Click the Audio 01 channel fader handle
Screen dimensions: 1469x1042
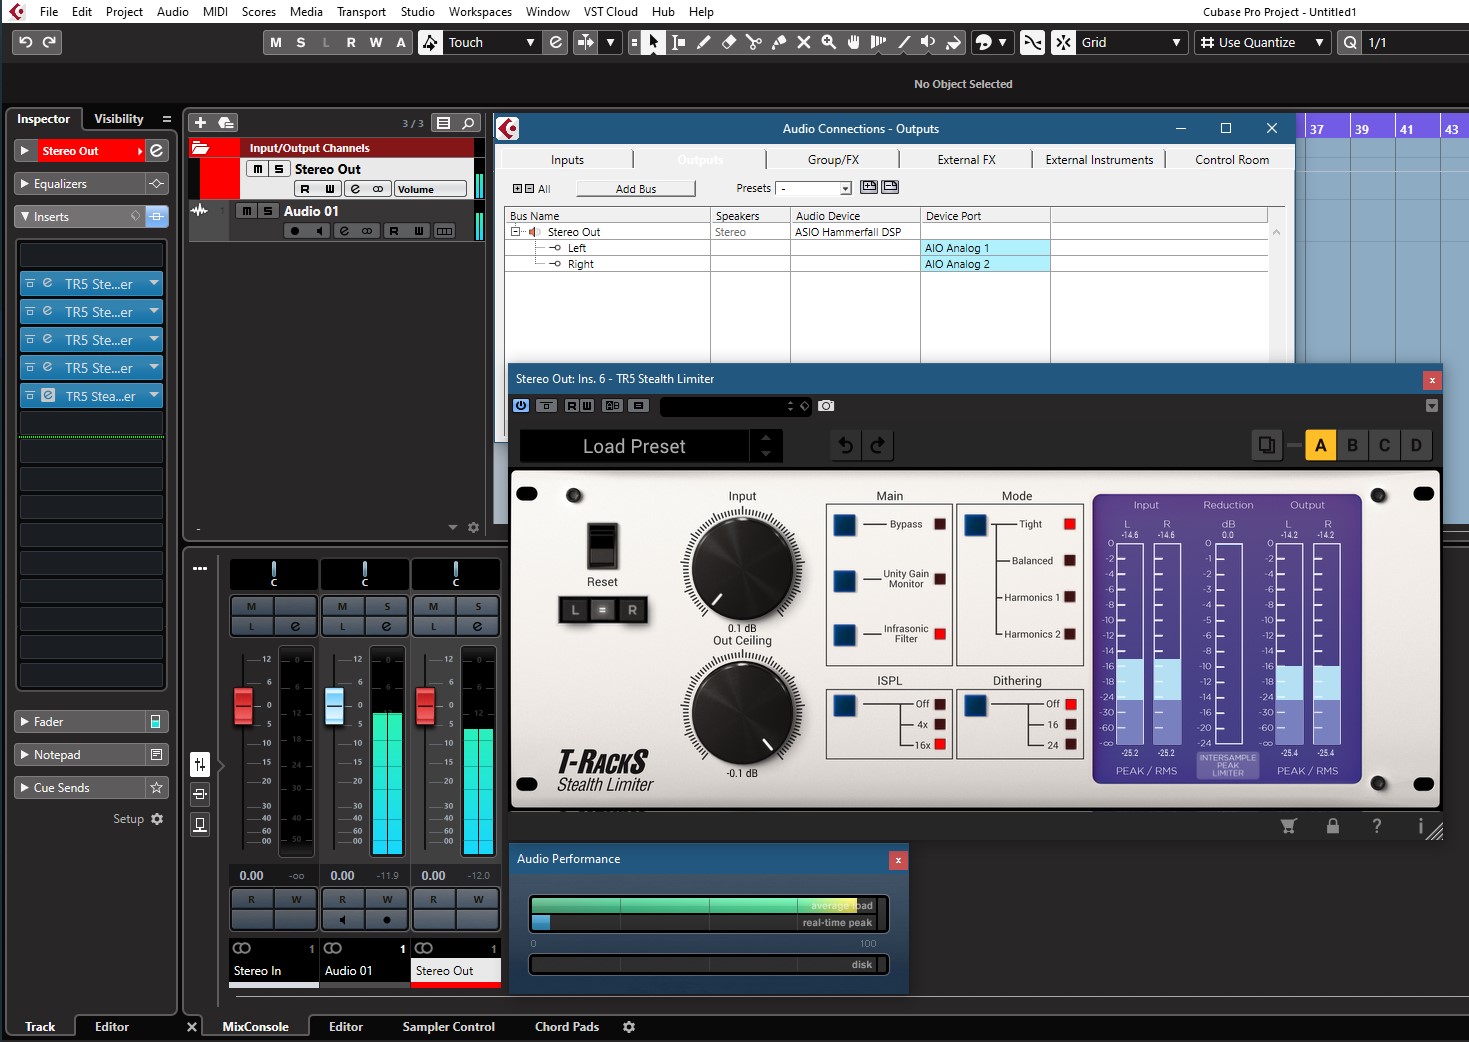click(334, 705)
